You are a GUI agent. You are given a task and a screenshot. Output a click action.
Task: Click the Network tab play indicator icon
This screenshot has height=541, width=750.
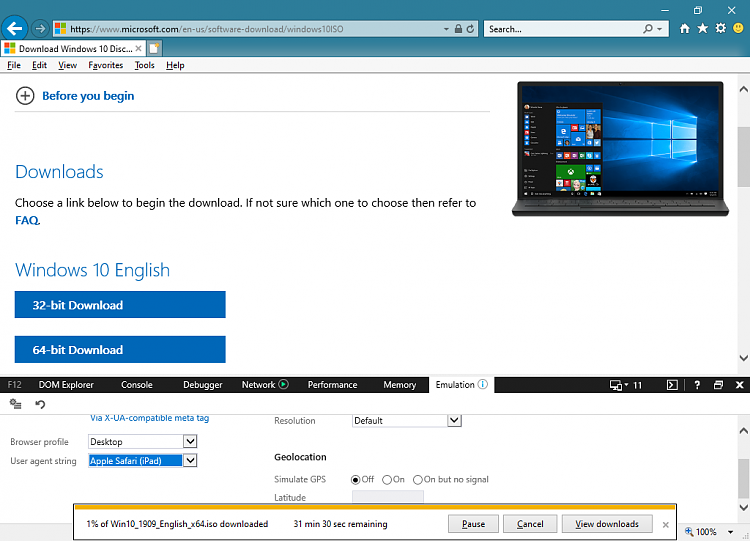(x=284, y=384)
